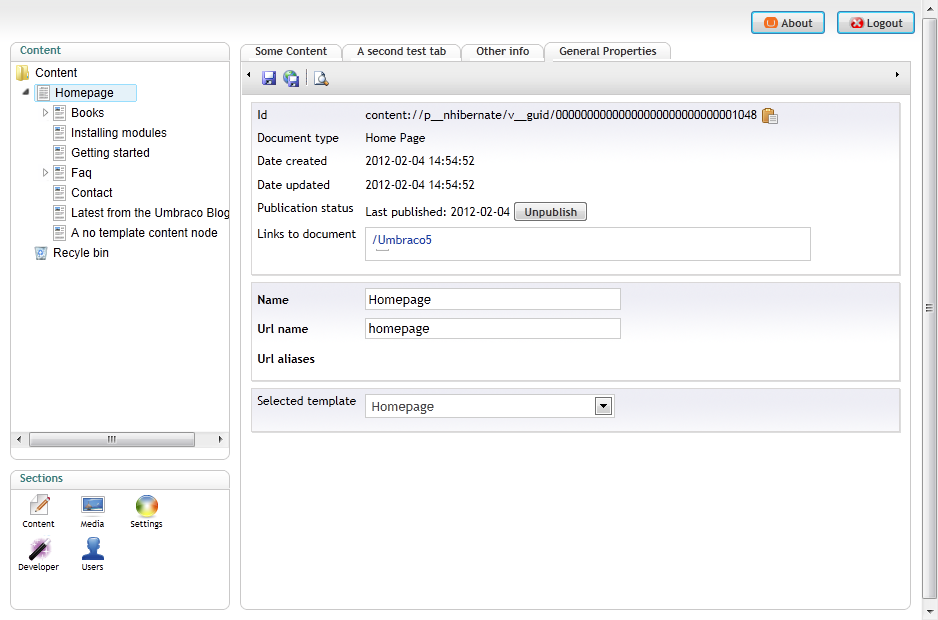
Task: Open the Developer section
Action: [x=39, y=554]
